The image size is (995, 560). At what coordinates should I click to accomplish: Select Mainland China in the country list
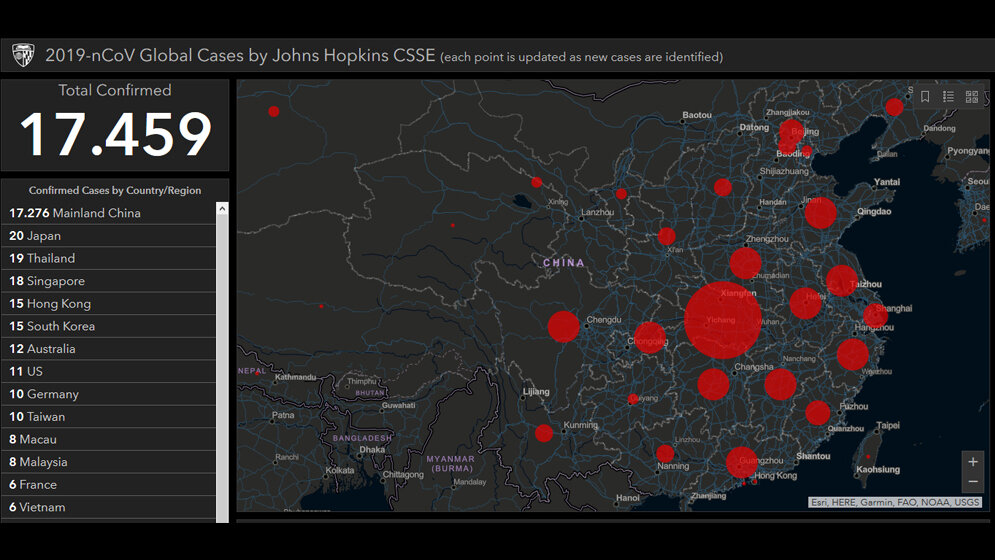[75, 213]
